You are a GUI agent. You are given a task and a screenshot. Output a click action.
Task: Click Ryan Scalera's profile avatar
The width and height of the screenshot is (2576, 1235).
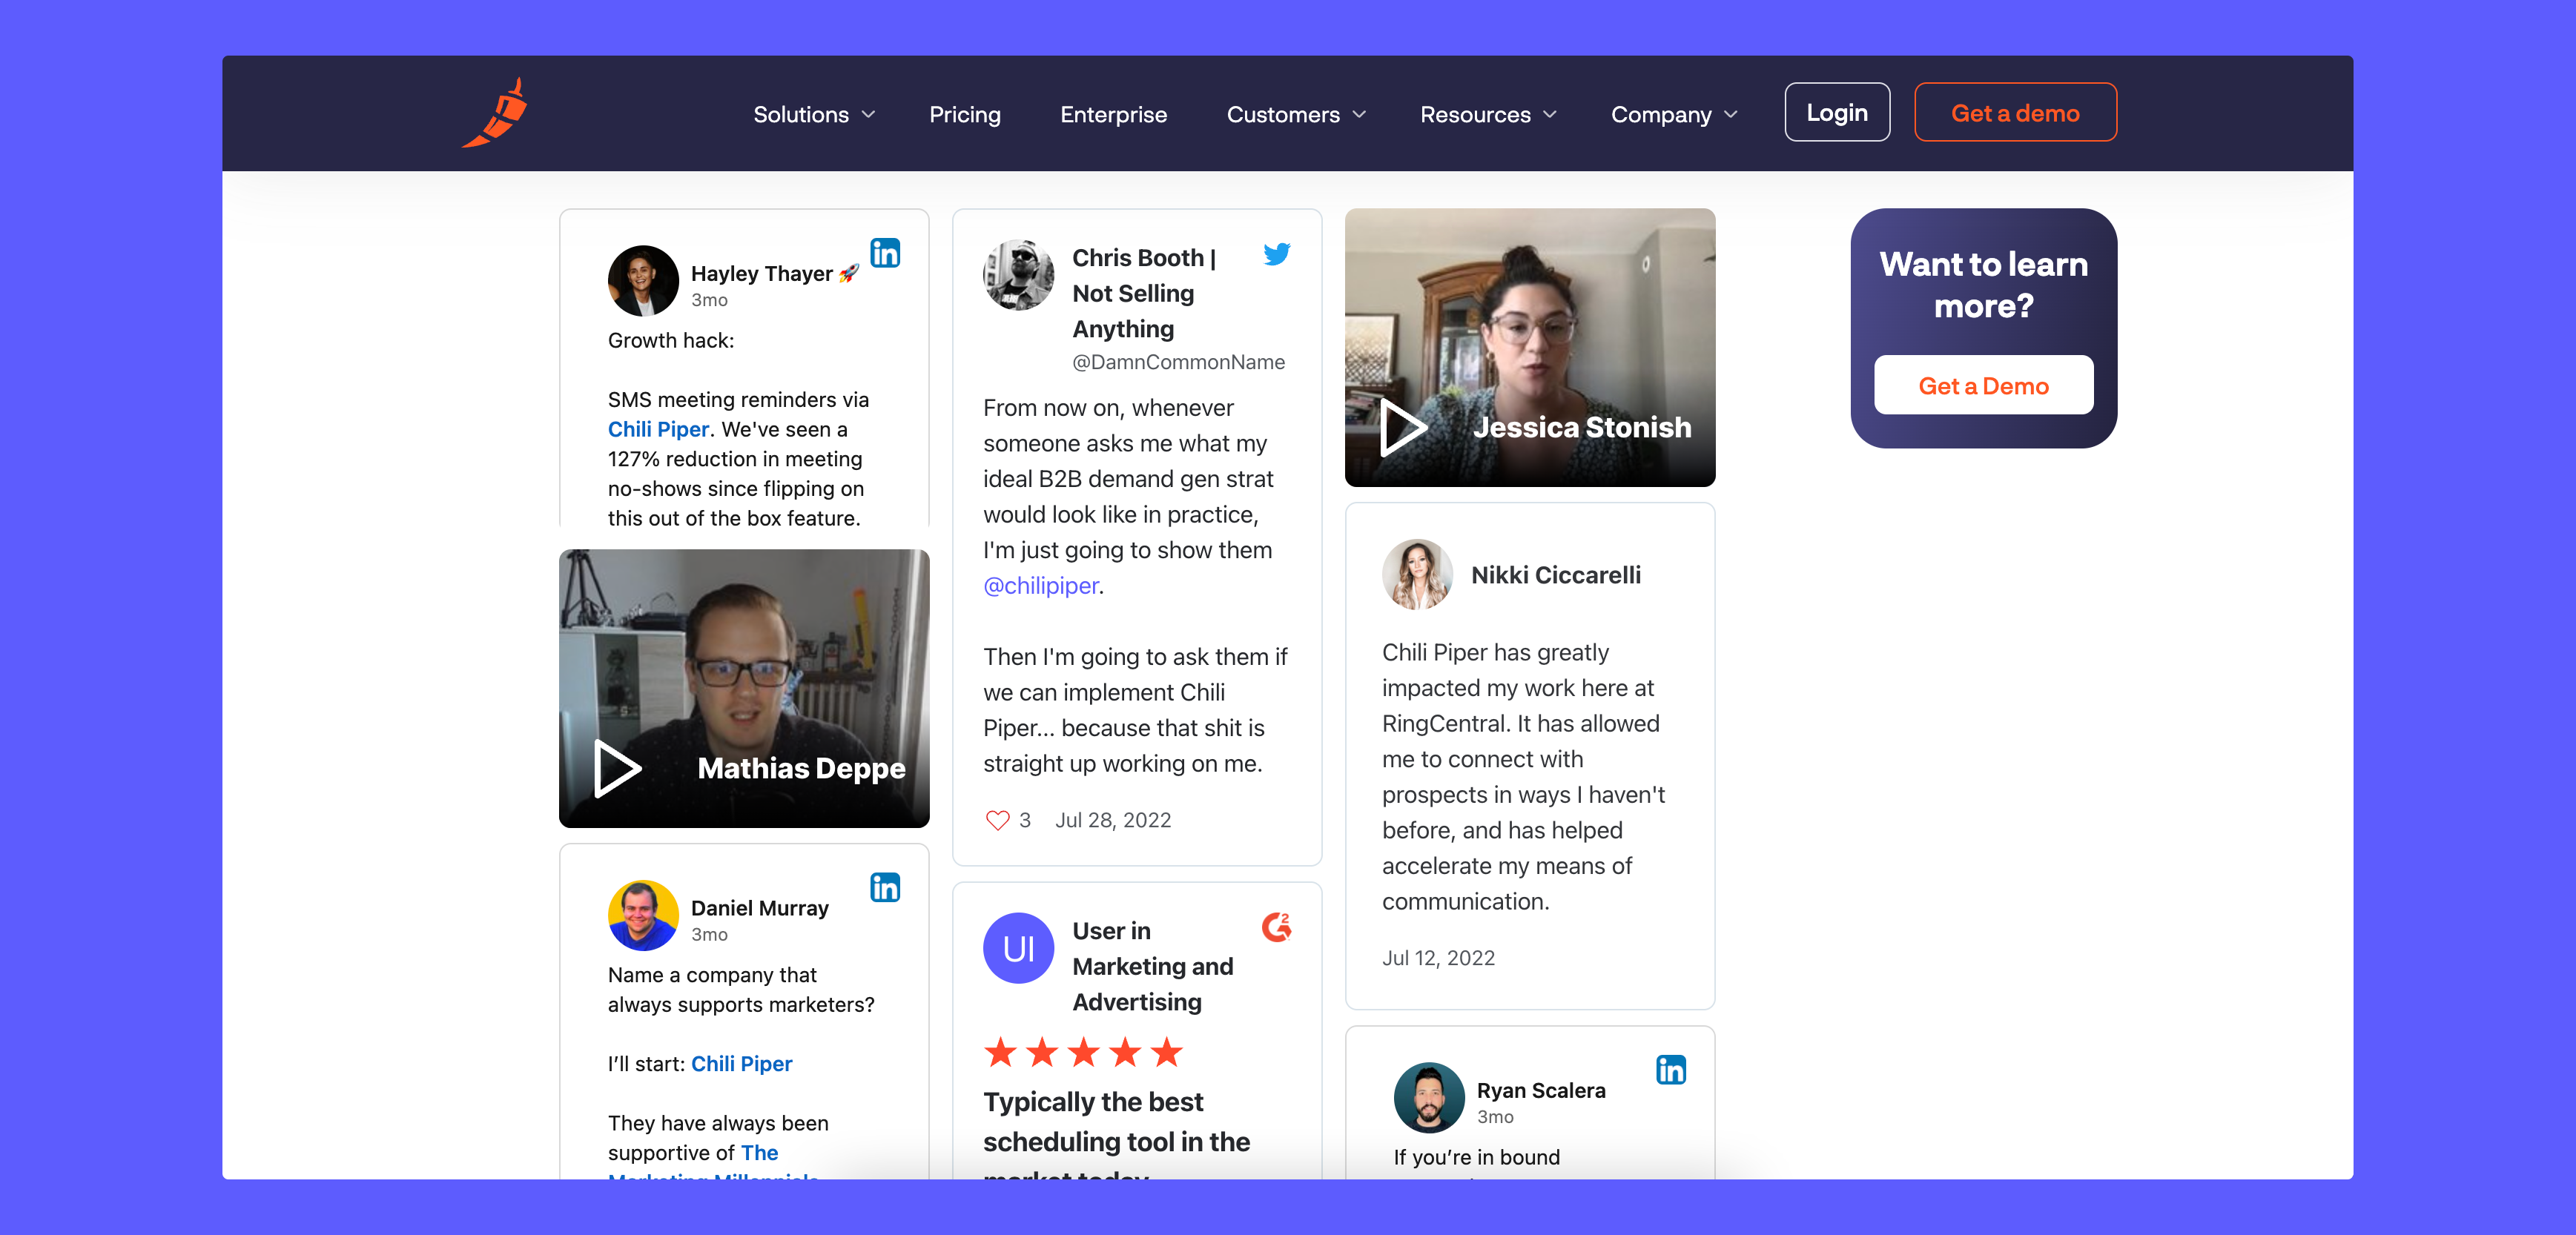click(x=1429, y=1097)
